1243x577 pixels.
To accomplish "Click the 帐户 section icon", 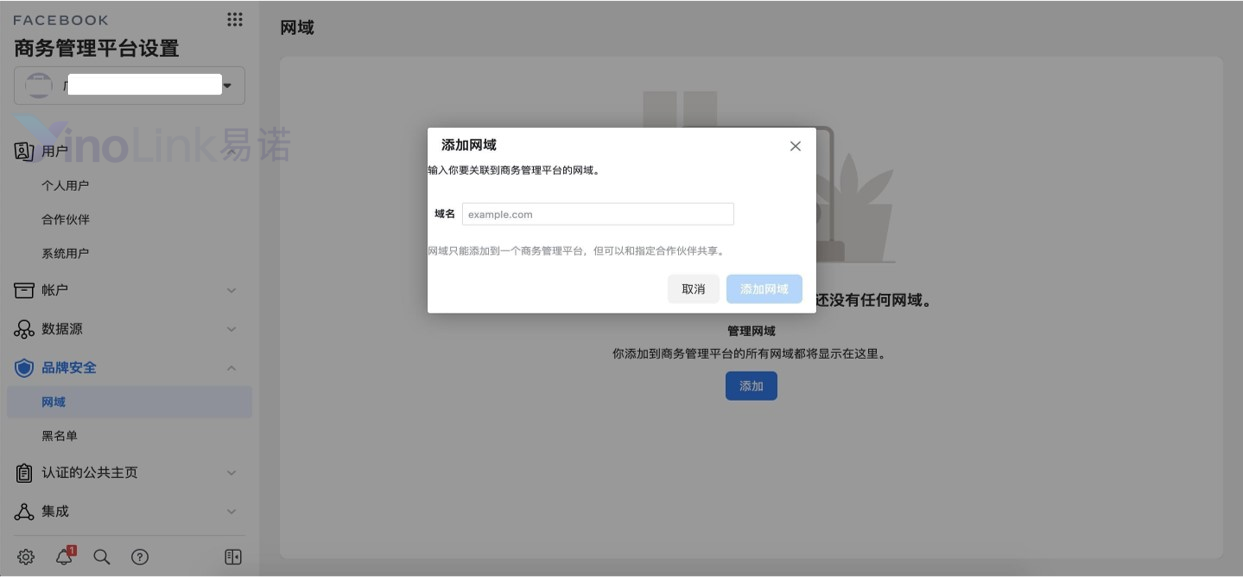I will 24,290.
